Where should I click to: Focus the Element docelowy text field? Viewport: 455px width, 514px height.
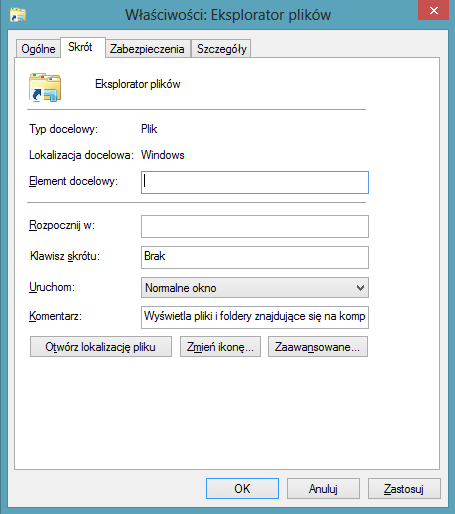coord(255,182)
